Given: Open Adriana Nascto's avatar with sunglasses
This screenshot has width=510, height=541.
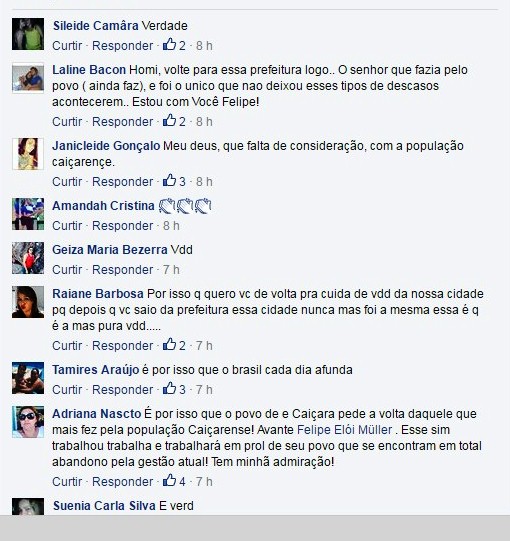Looking at the screenshot, I should [x=28, y=422].
